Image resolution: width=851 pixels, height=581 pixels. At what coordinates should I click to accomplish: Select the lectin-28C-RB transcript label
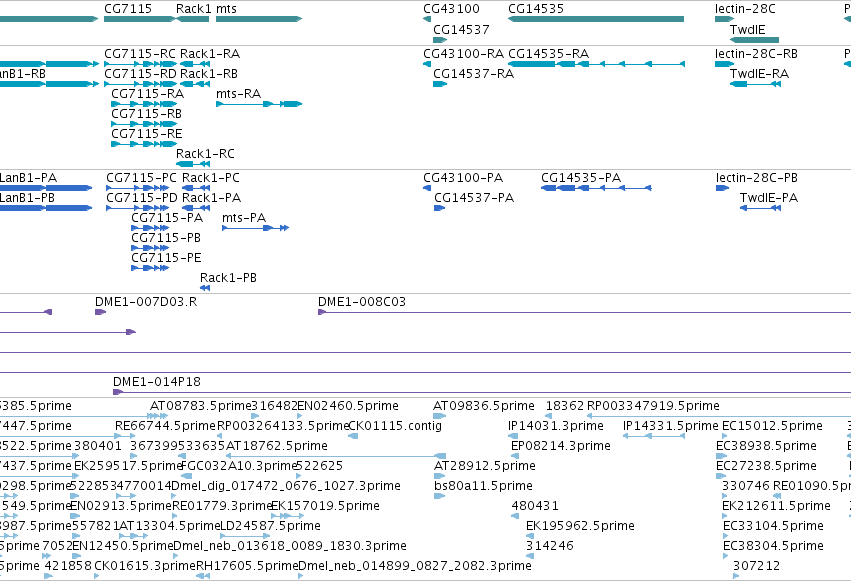pos(757,54)
